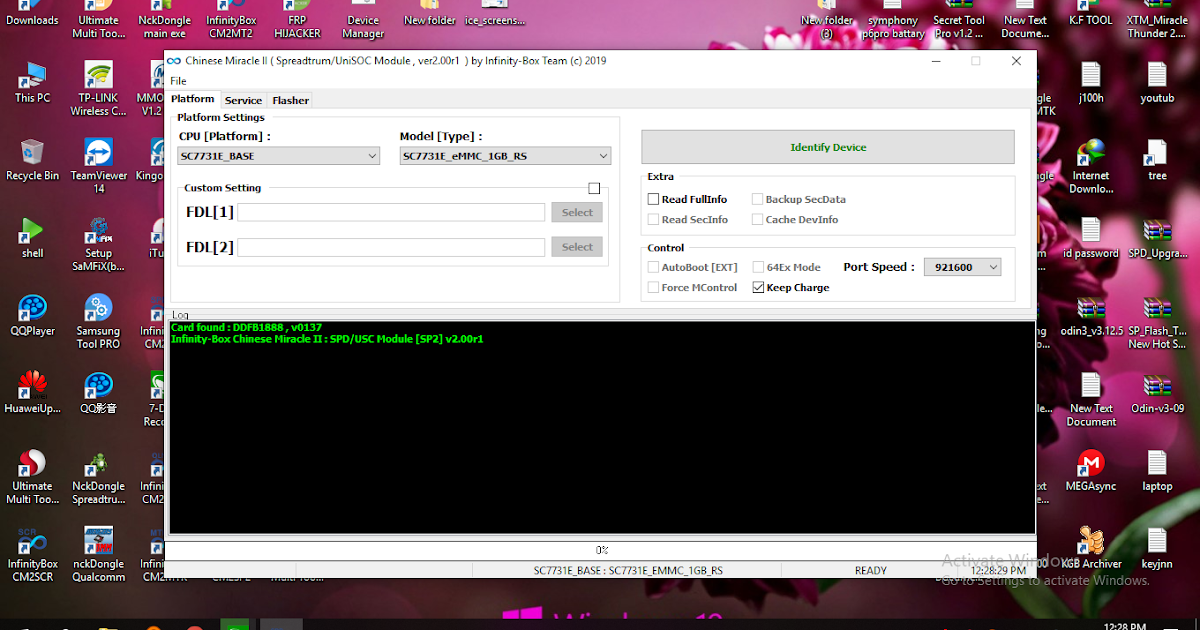Select the QQPlayer desktop icon

tap(32, 316)
